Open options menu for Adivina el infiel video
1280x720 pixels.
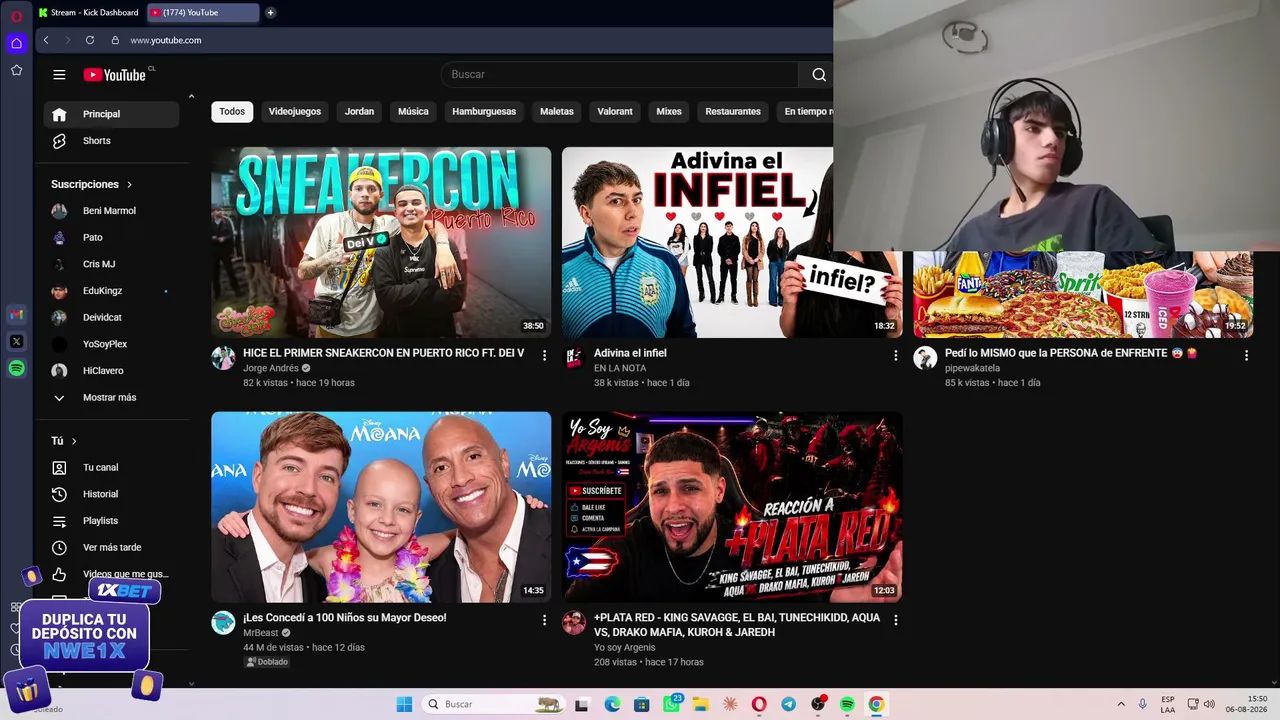click(x=895, y=355)
